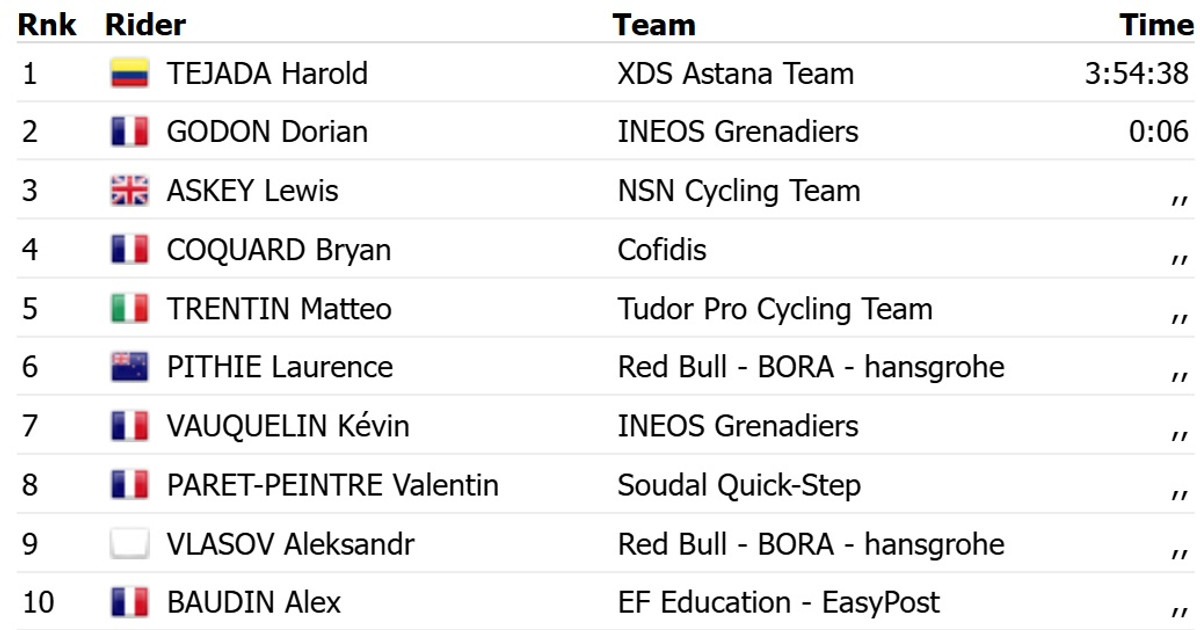Open the XDS Astana Team page
The image size is (1200, 630).
(735, 73)
